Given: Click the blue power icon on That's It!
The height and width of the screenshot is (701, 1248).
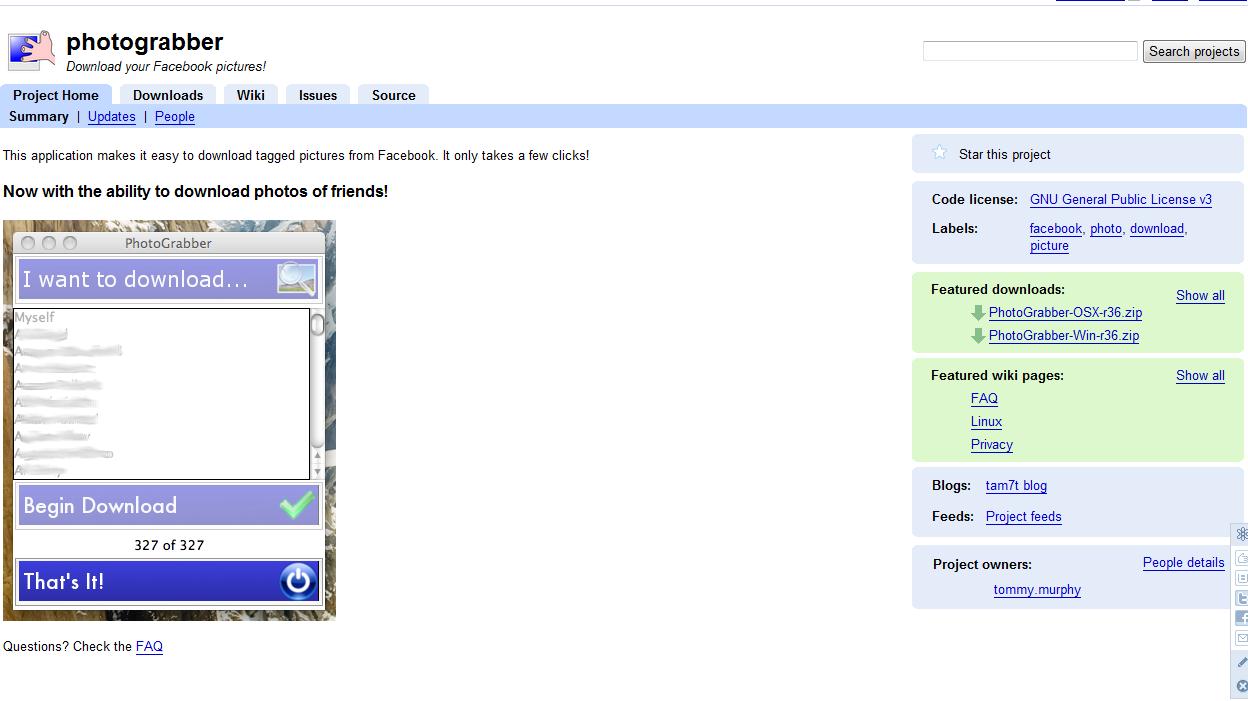Looking at the screenshot, I should pyautogui.click(x=298, y=581).
